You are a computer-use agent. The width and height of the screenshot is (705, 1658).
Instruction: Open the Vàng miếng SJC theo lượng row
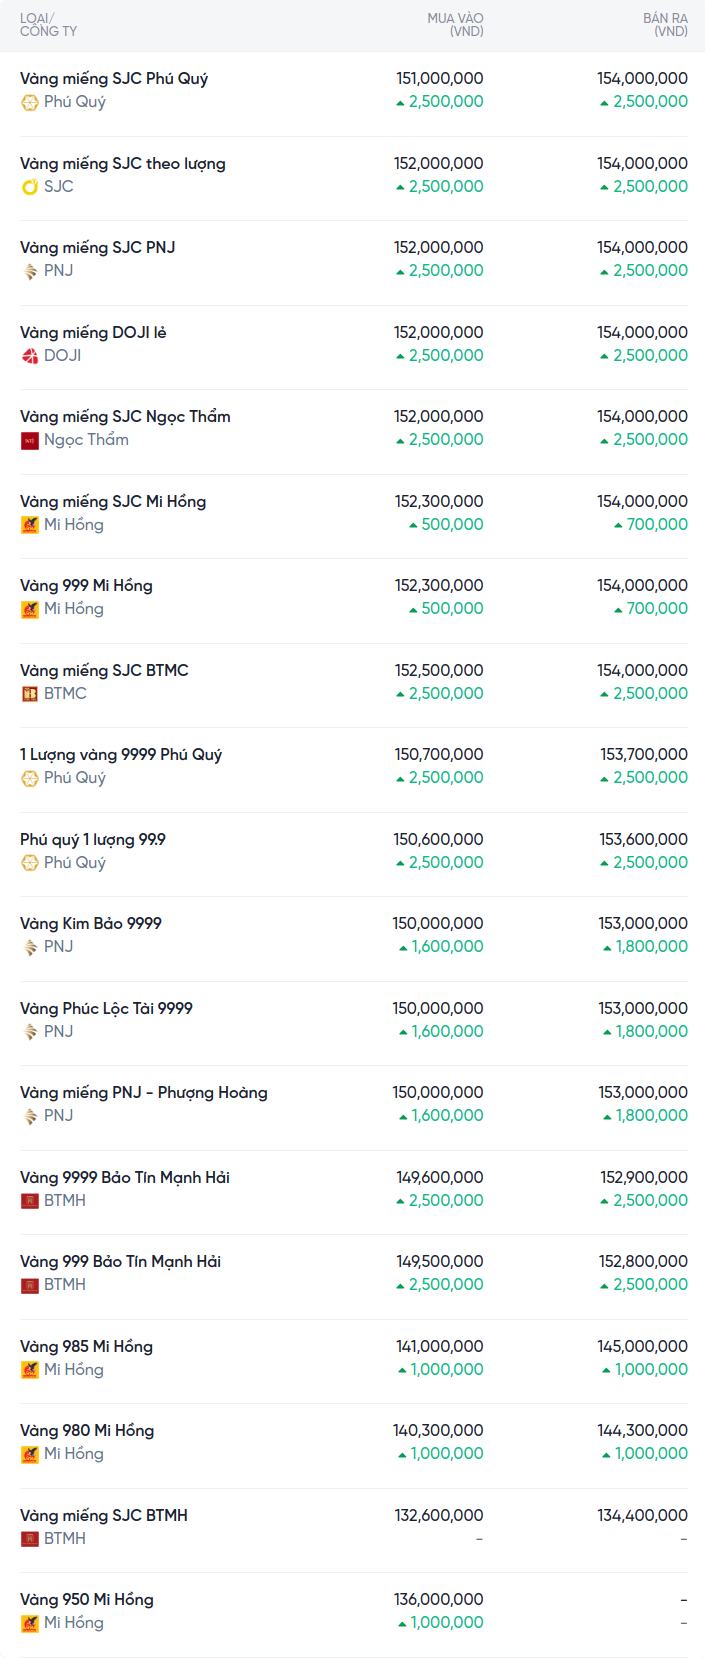click(123, 164)
